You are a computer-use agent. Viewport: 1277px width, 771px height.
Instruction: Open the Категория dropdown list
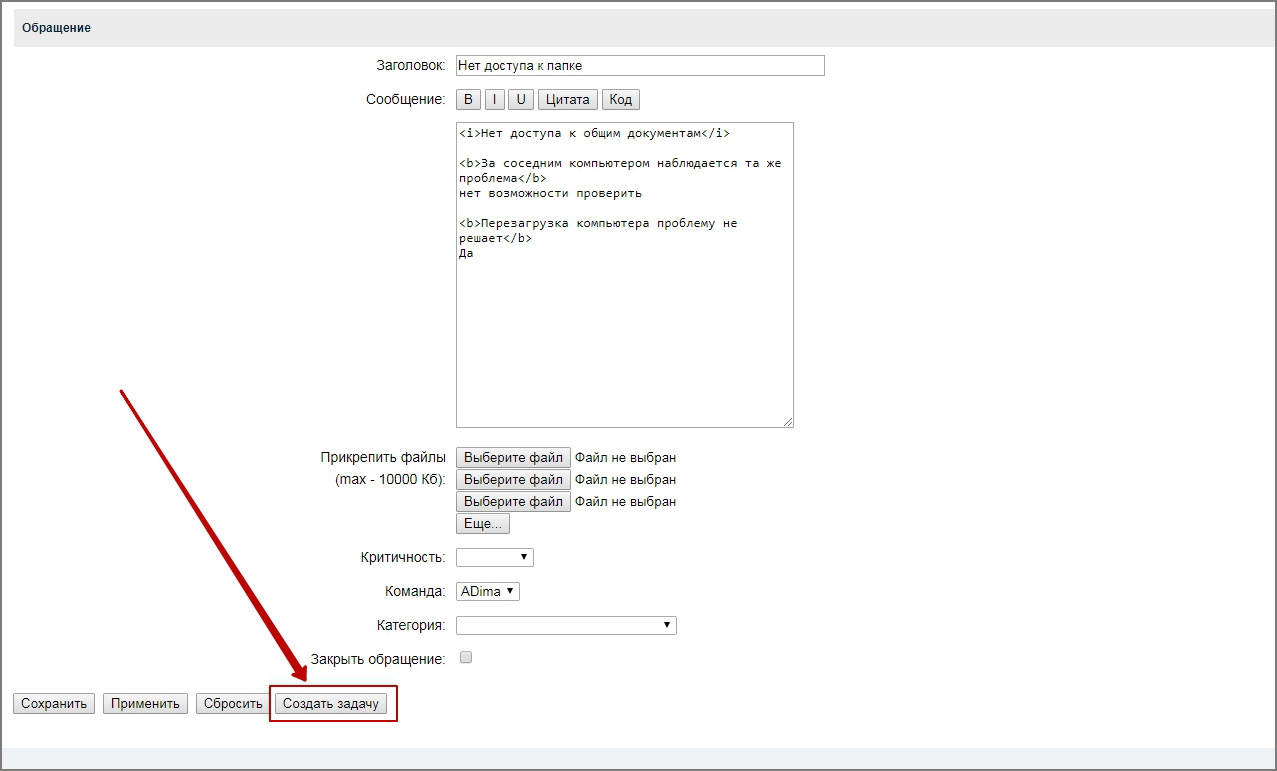click(x=566, y=626)
